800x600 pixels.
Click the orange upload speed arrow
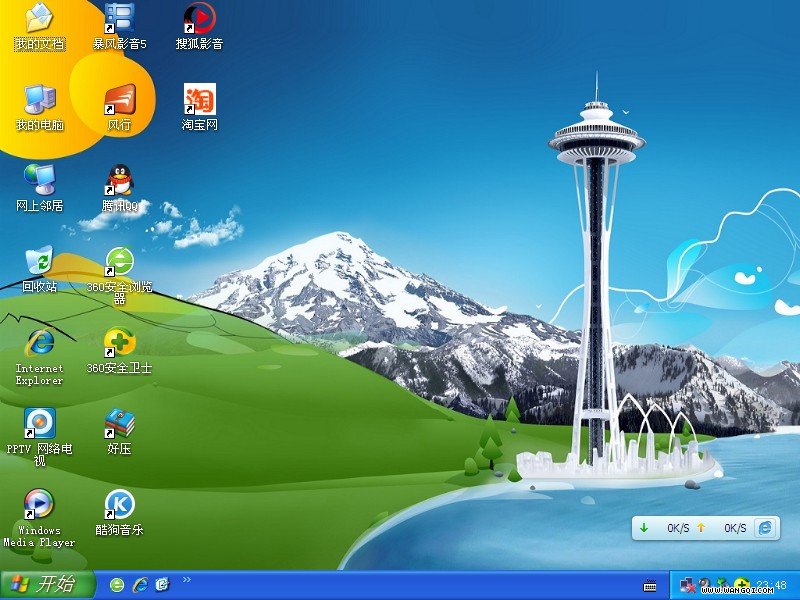pyautogui.click(x=701, y=528)
